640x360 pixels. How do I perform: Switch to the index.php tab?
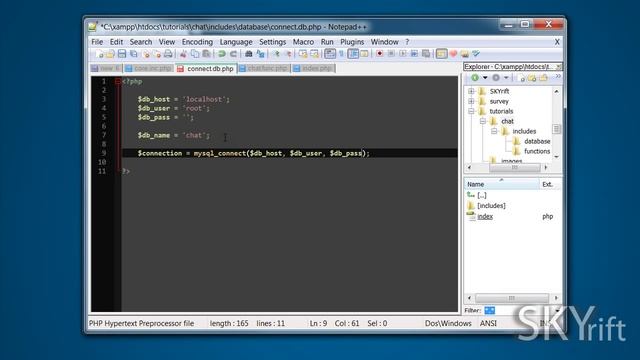click(x=313, y=69)
